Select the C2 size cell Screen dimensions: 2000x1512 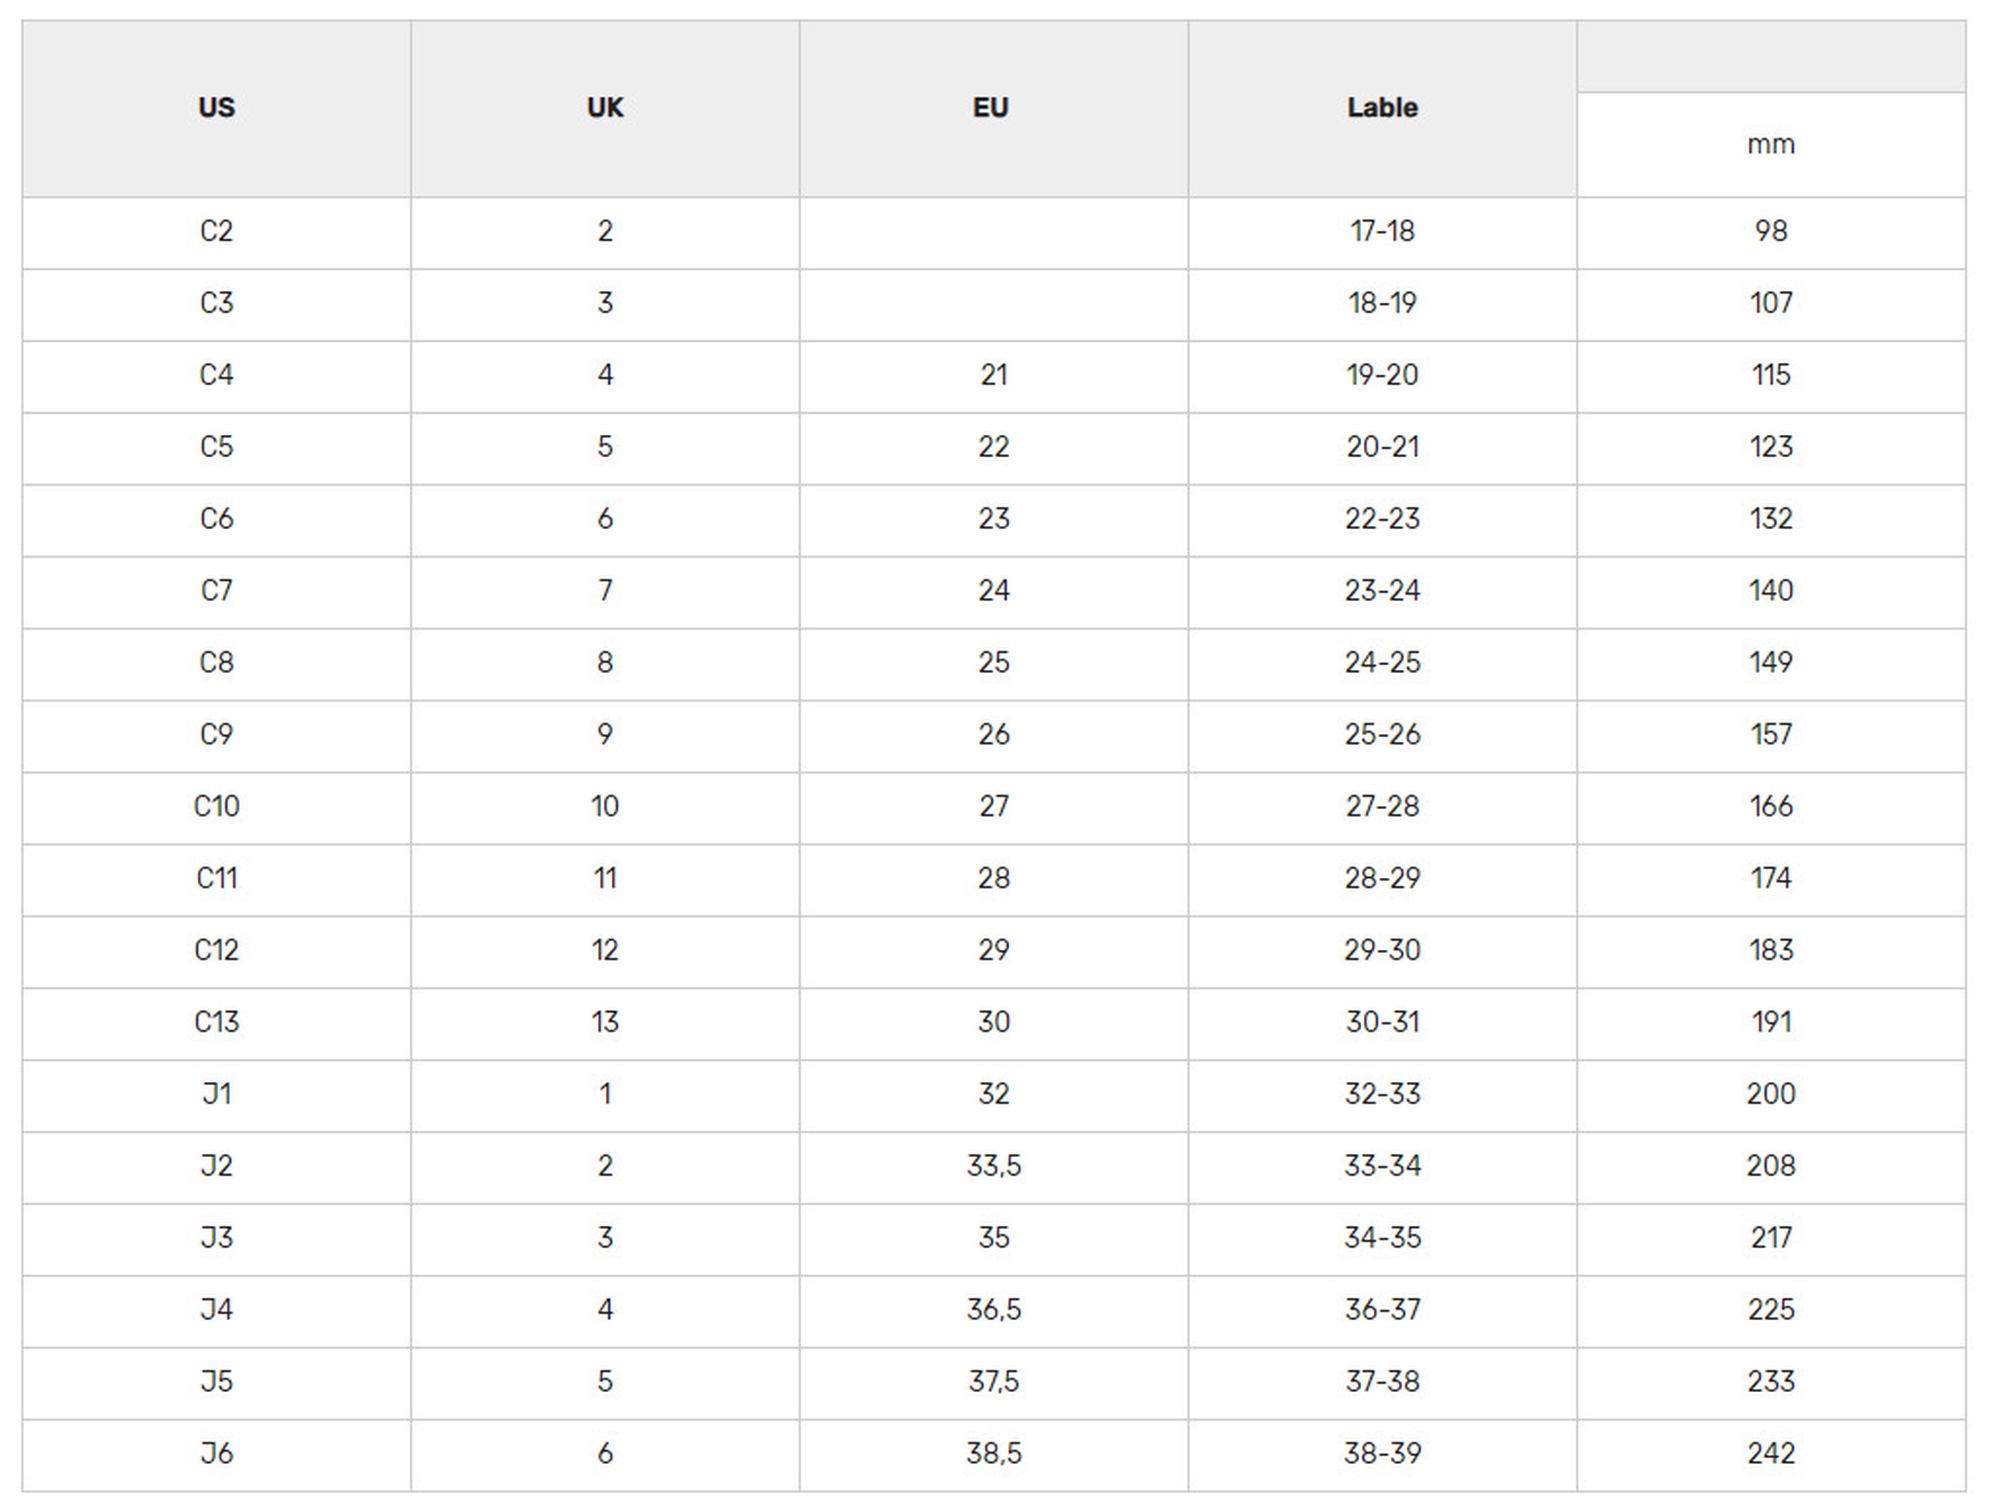click(x=216, y=232)
